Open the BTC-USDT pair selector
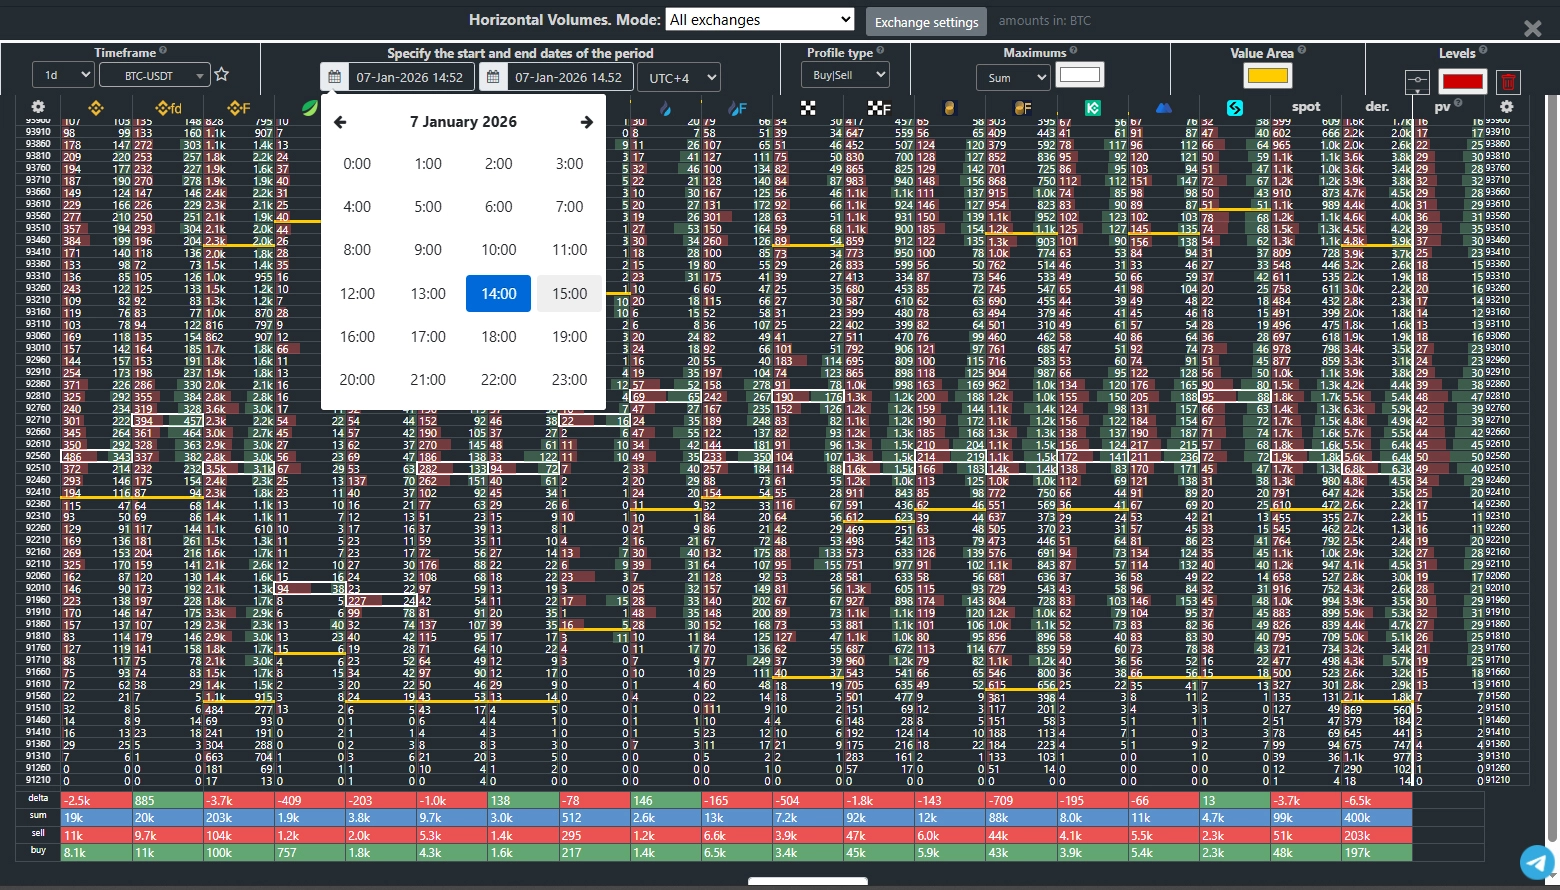 [158, 76]
